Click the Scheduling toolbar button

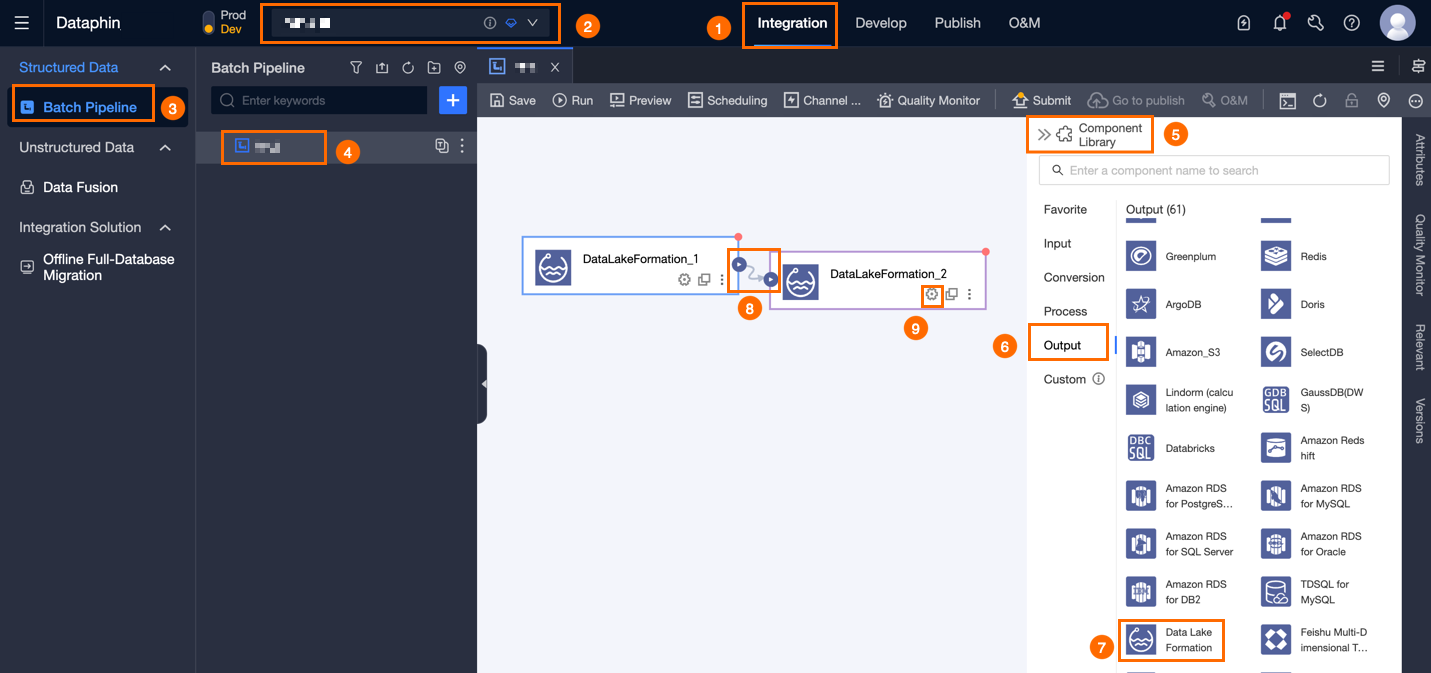click(x=727, y=100)
